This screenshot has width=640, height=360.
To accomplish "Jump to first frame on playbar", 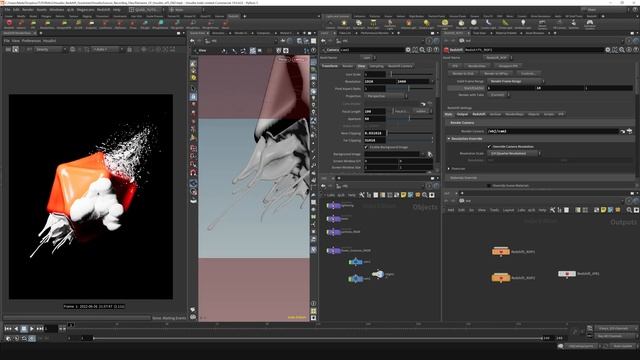I will click(8, 329).
